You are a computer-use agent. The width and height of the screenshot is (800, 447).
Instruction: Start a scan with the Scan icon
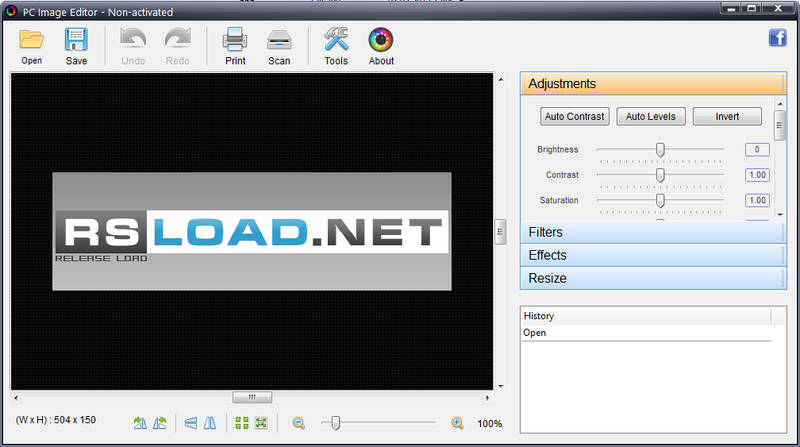pyautogui.click(x=279, y=40)
